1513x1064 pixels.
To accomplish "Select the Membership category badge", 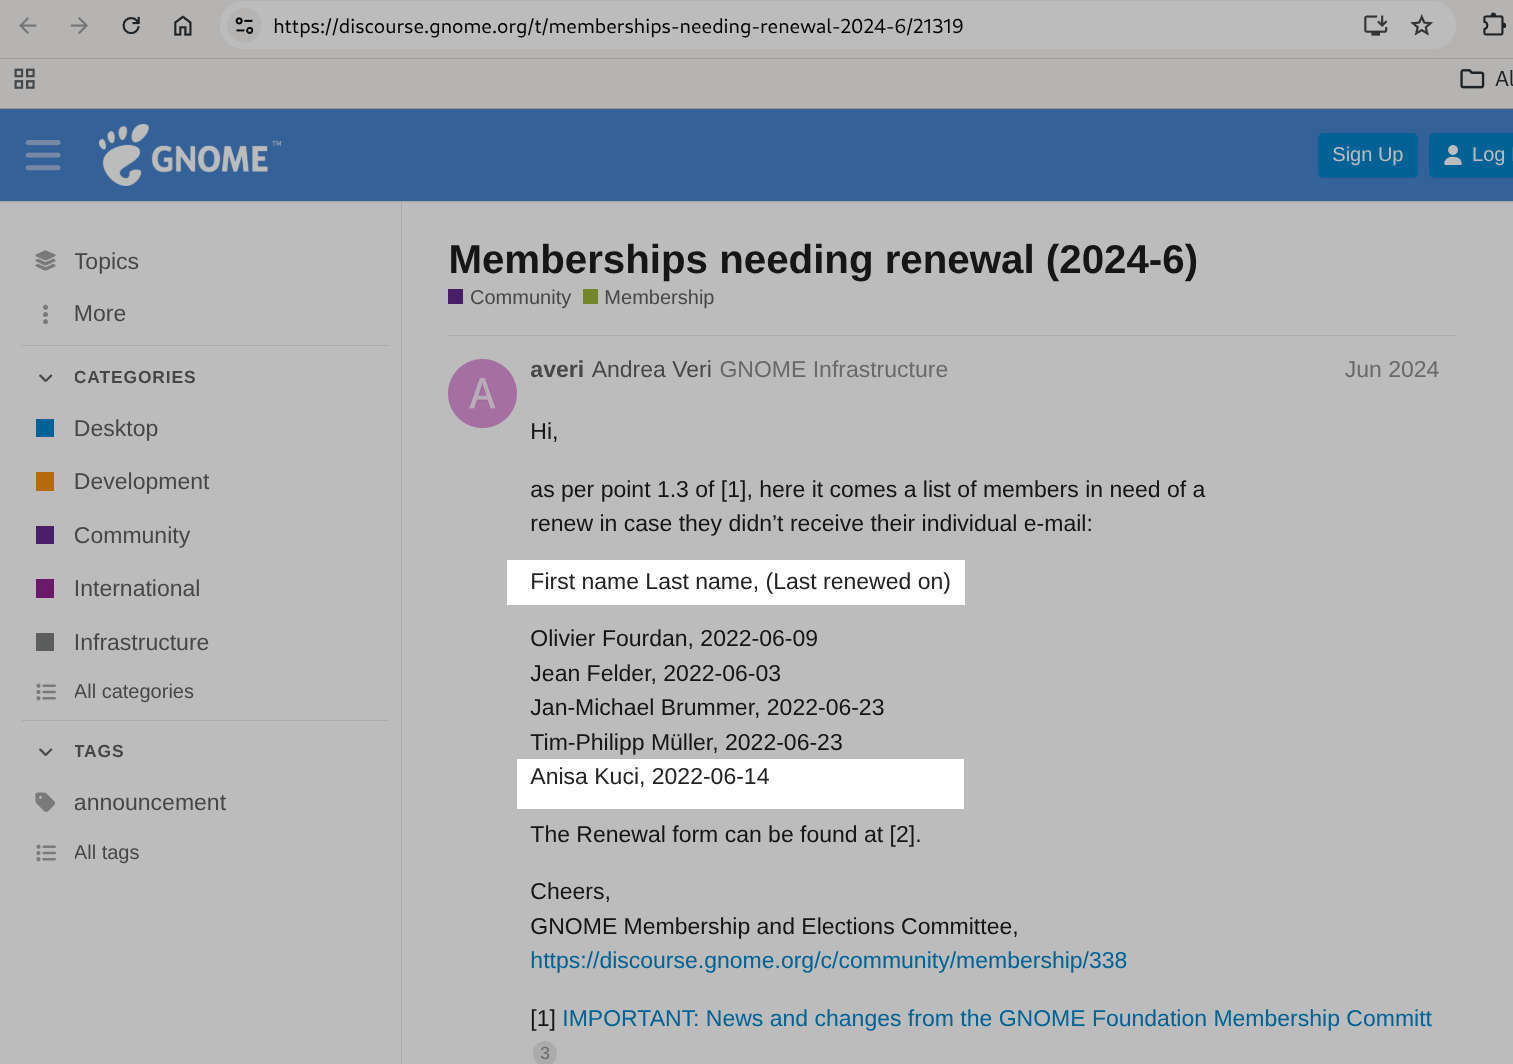I will point(648,297).
